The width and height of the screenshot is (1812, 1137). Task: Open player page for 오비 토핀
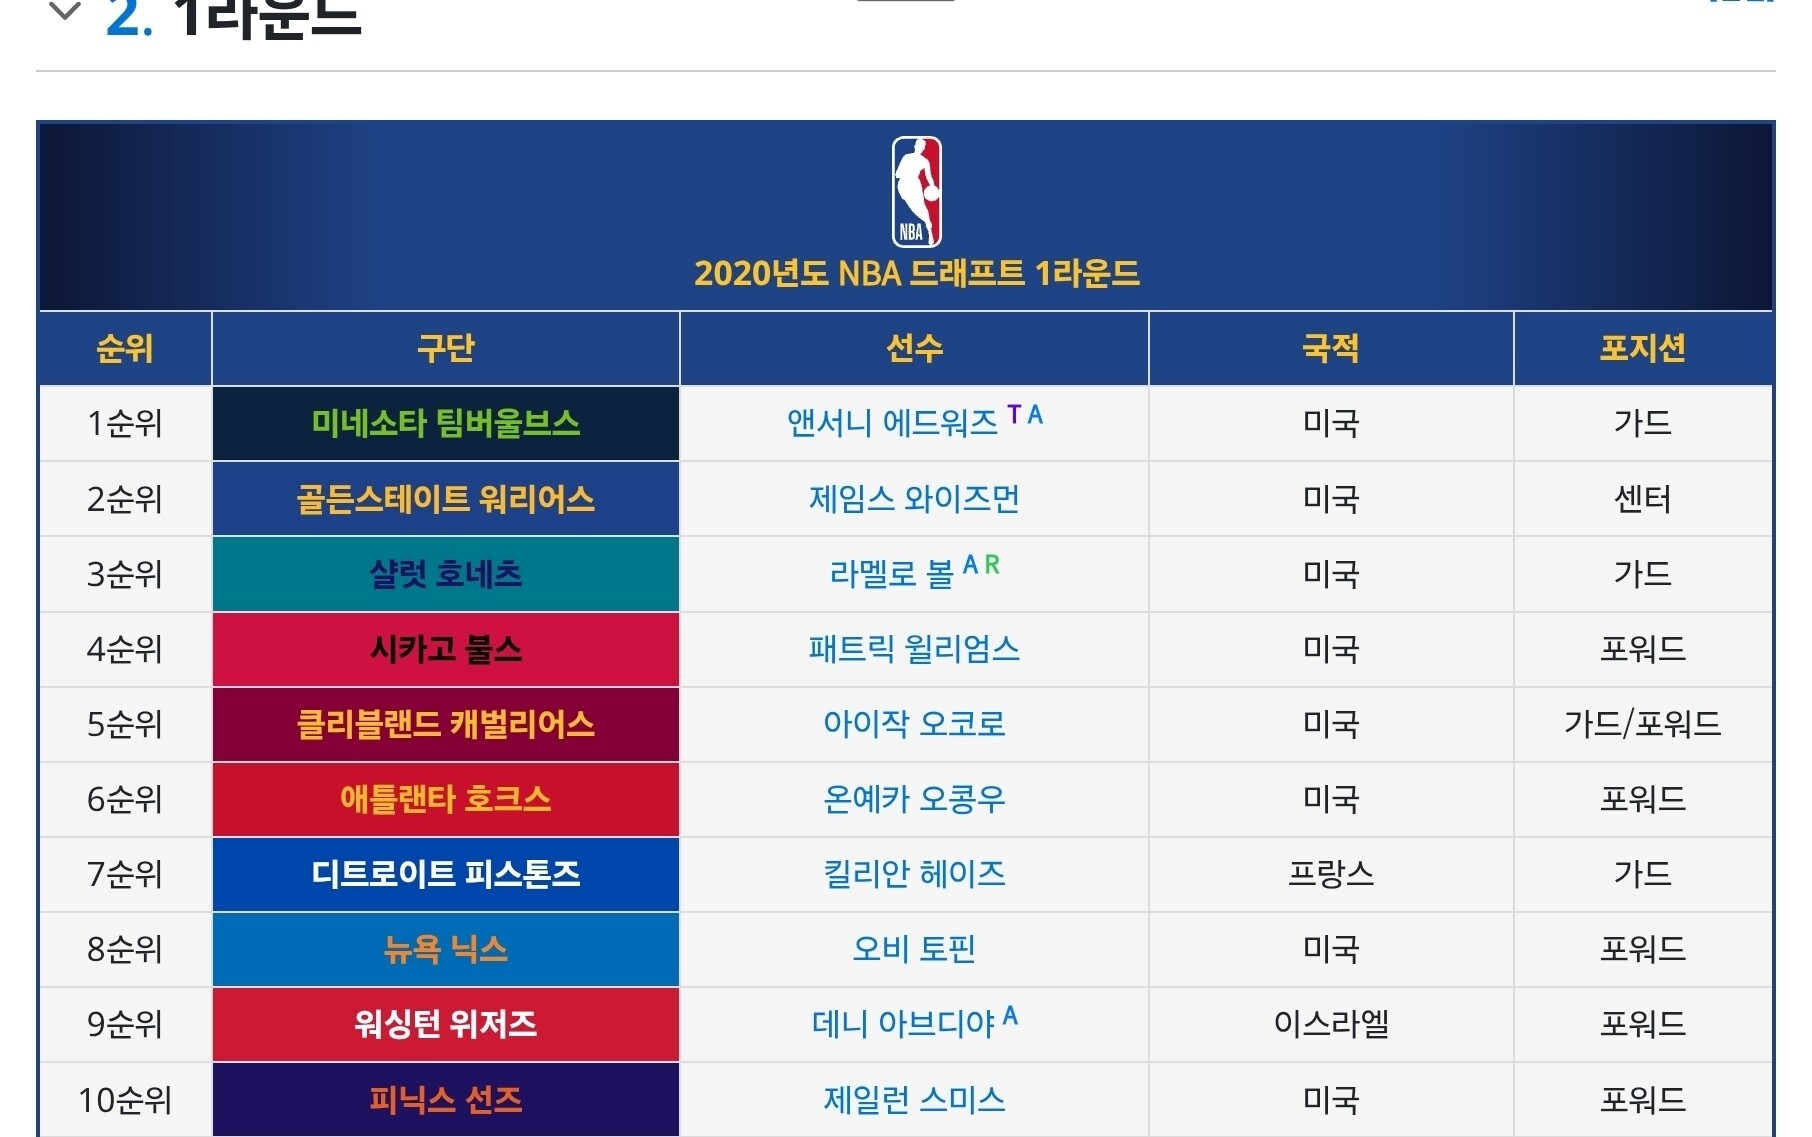(x=914, y=949)
